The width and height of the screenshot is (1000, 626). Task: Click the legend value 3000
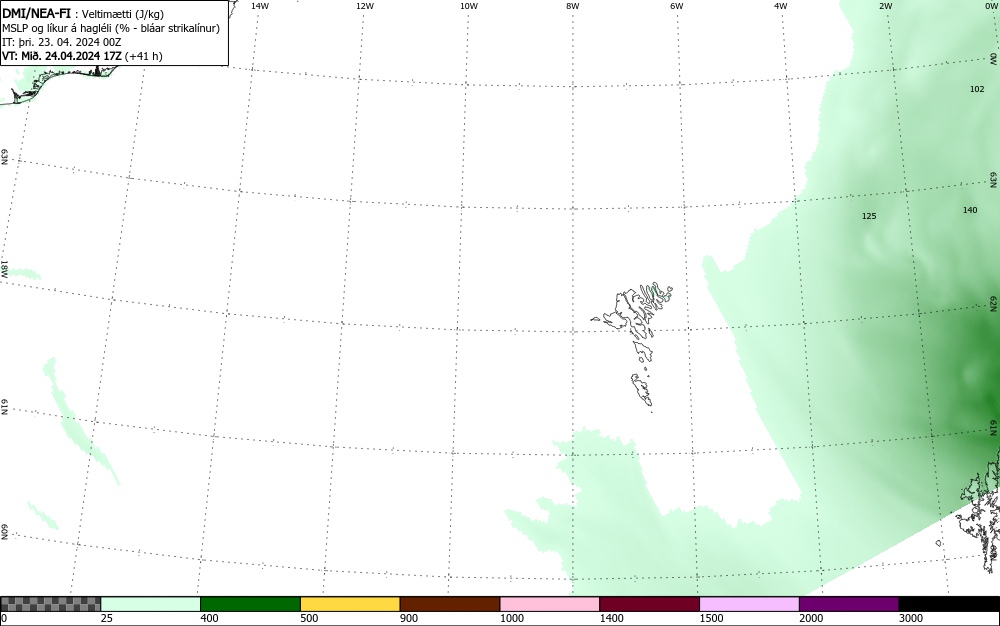tap(911, 618)
